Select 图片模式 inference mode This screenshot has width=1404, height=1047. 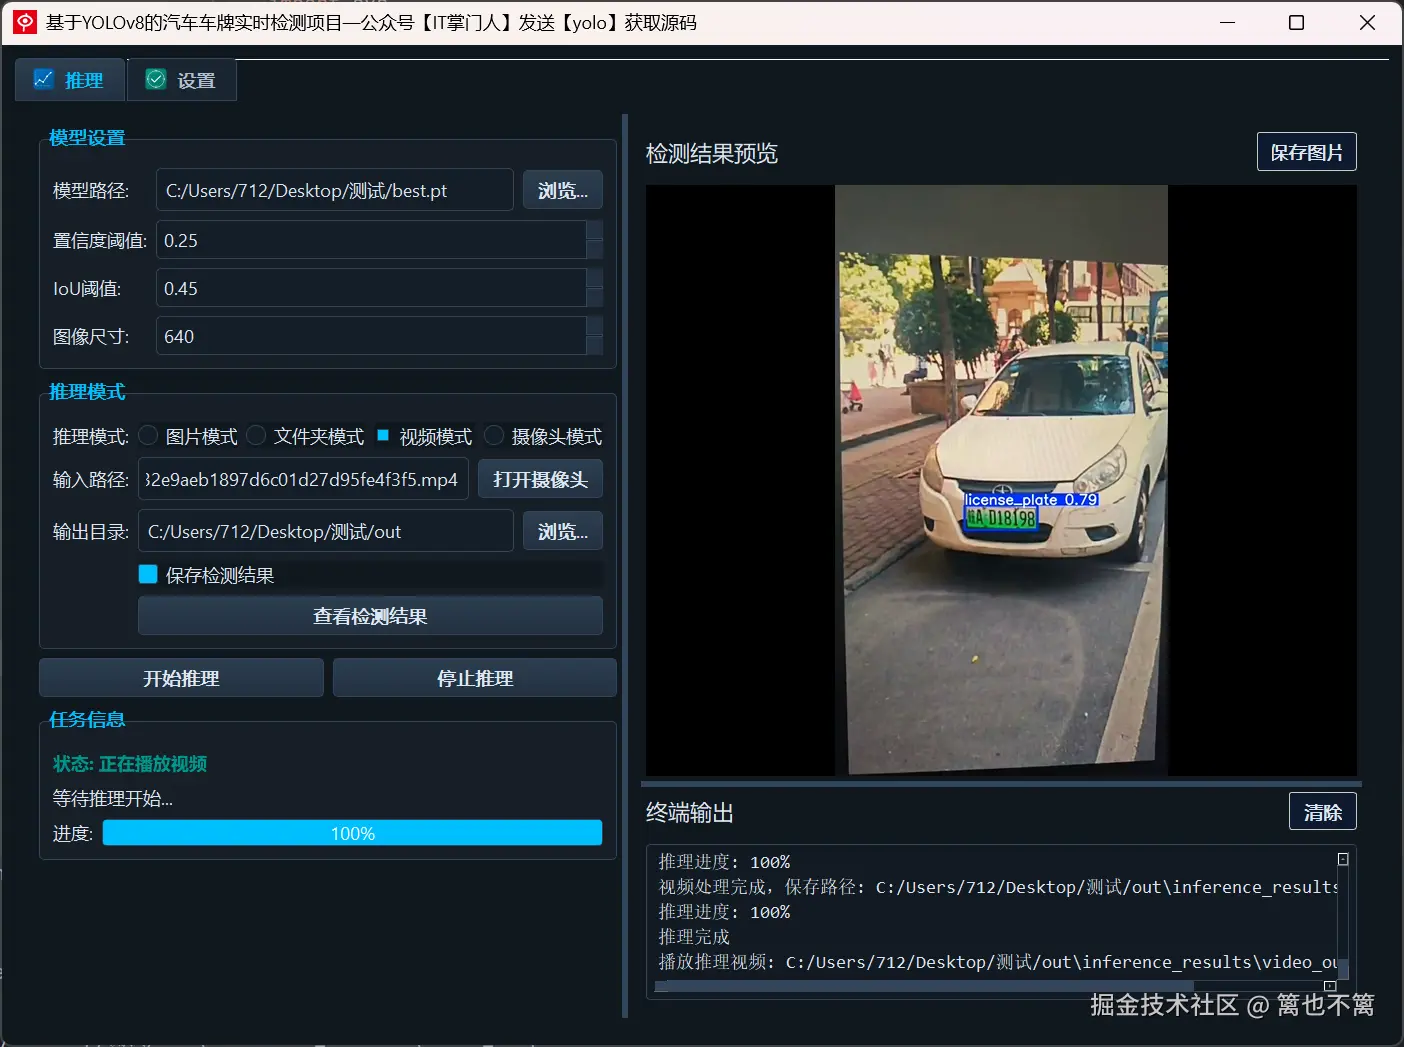point(147,435)
